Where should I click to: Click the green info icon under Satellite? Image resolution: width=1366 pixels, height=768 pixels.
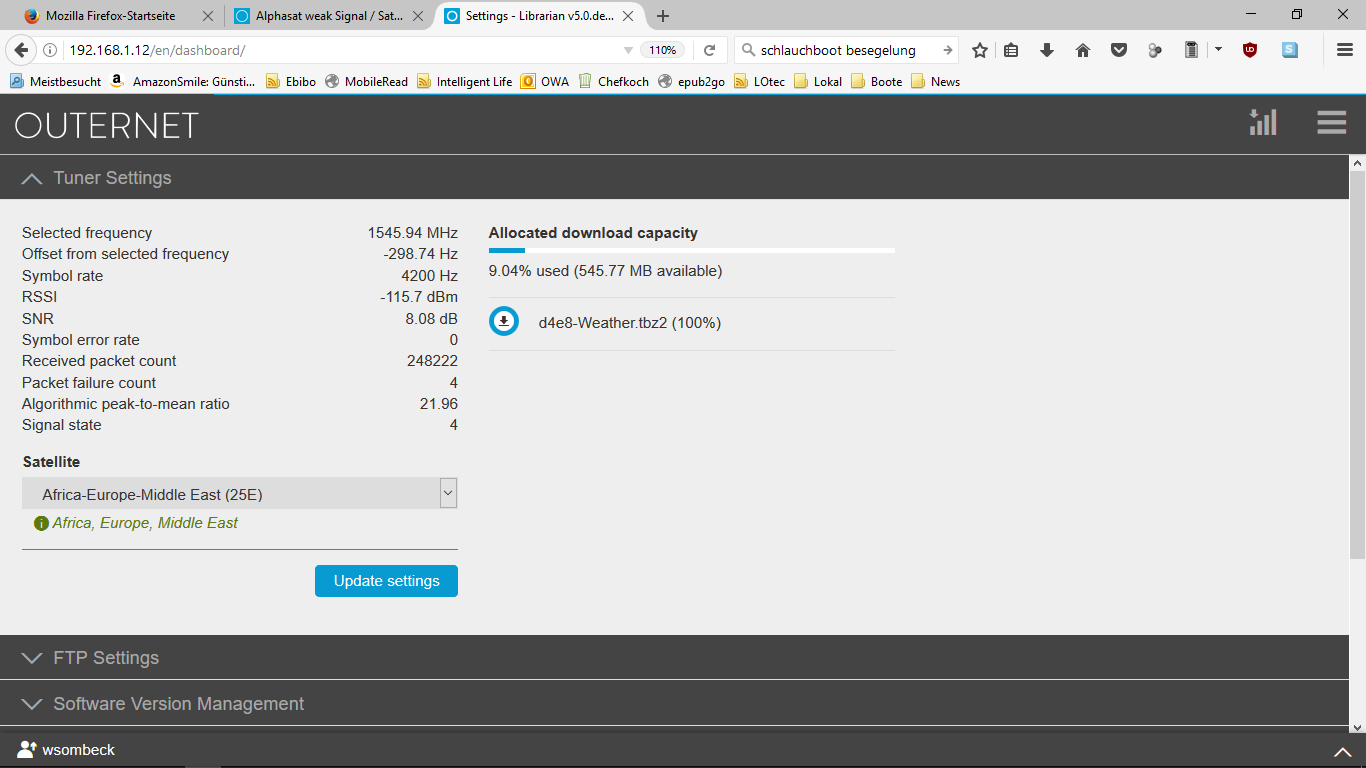(41, 523)
